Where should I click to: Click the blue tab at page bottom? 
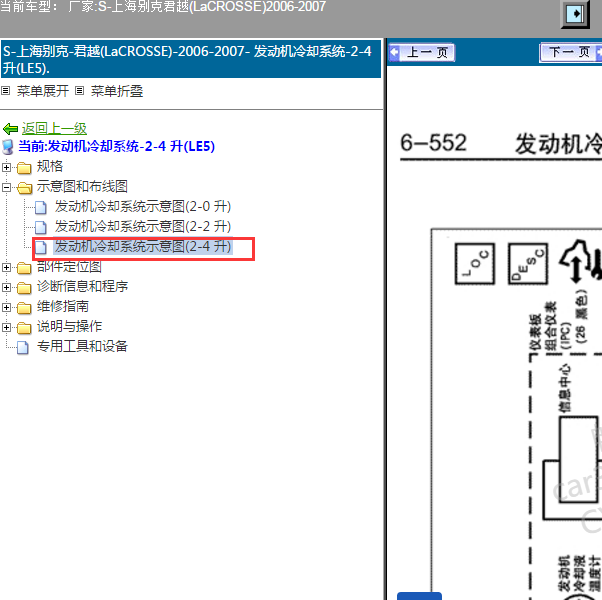tap(419, 596)
